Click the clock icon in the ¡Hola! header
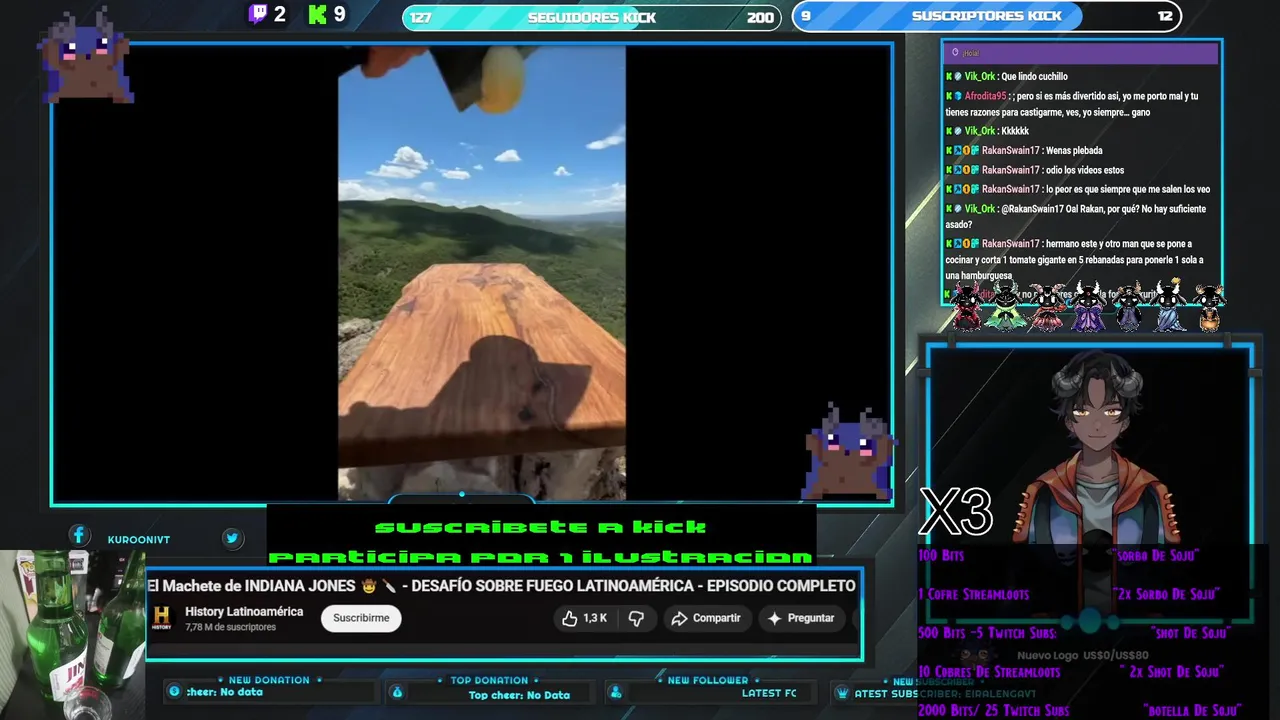 click(955, 52)
